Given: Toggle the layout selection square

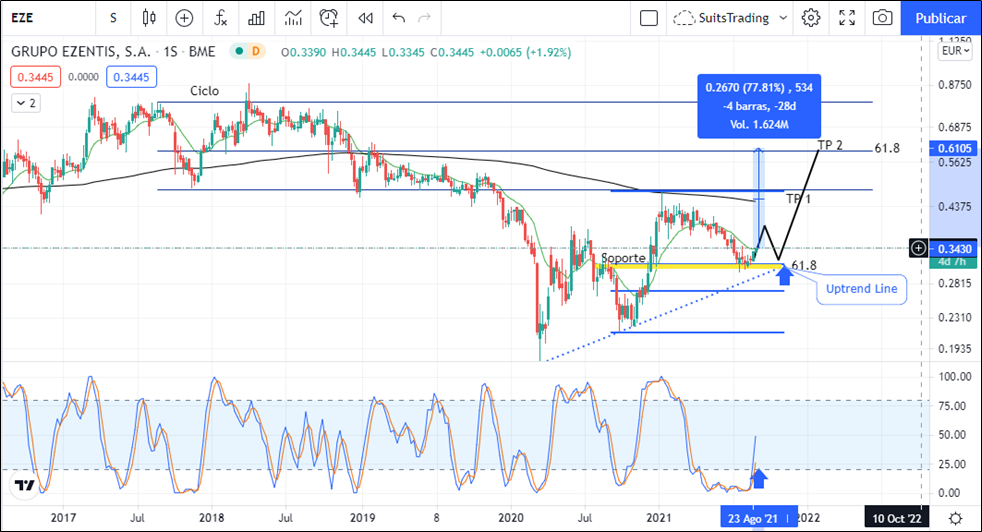Looking at the screenshot, I should 649,18.
